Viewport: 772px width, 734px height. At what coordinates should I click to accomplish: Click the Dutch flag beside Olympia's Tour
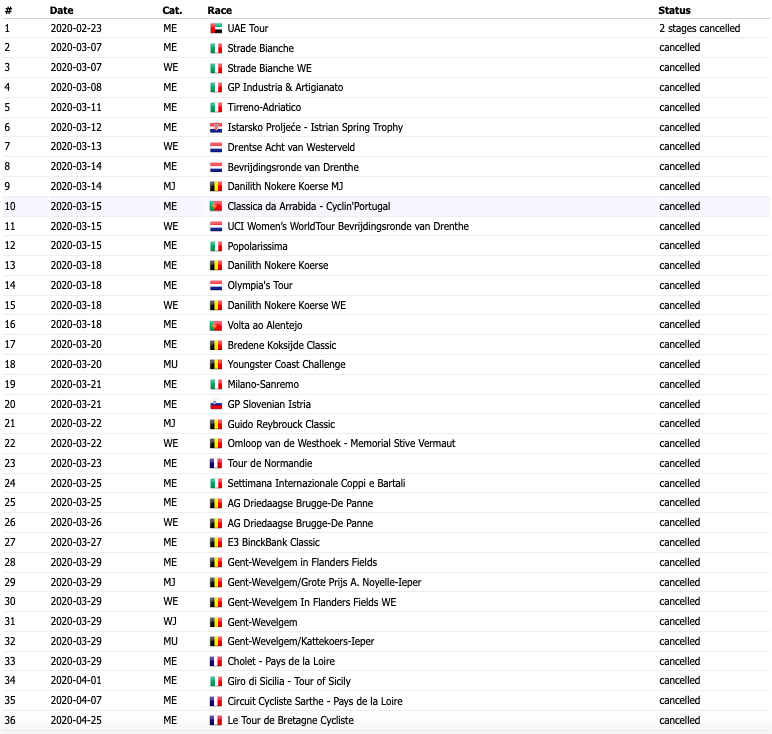tap(216, 286)
